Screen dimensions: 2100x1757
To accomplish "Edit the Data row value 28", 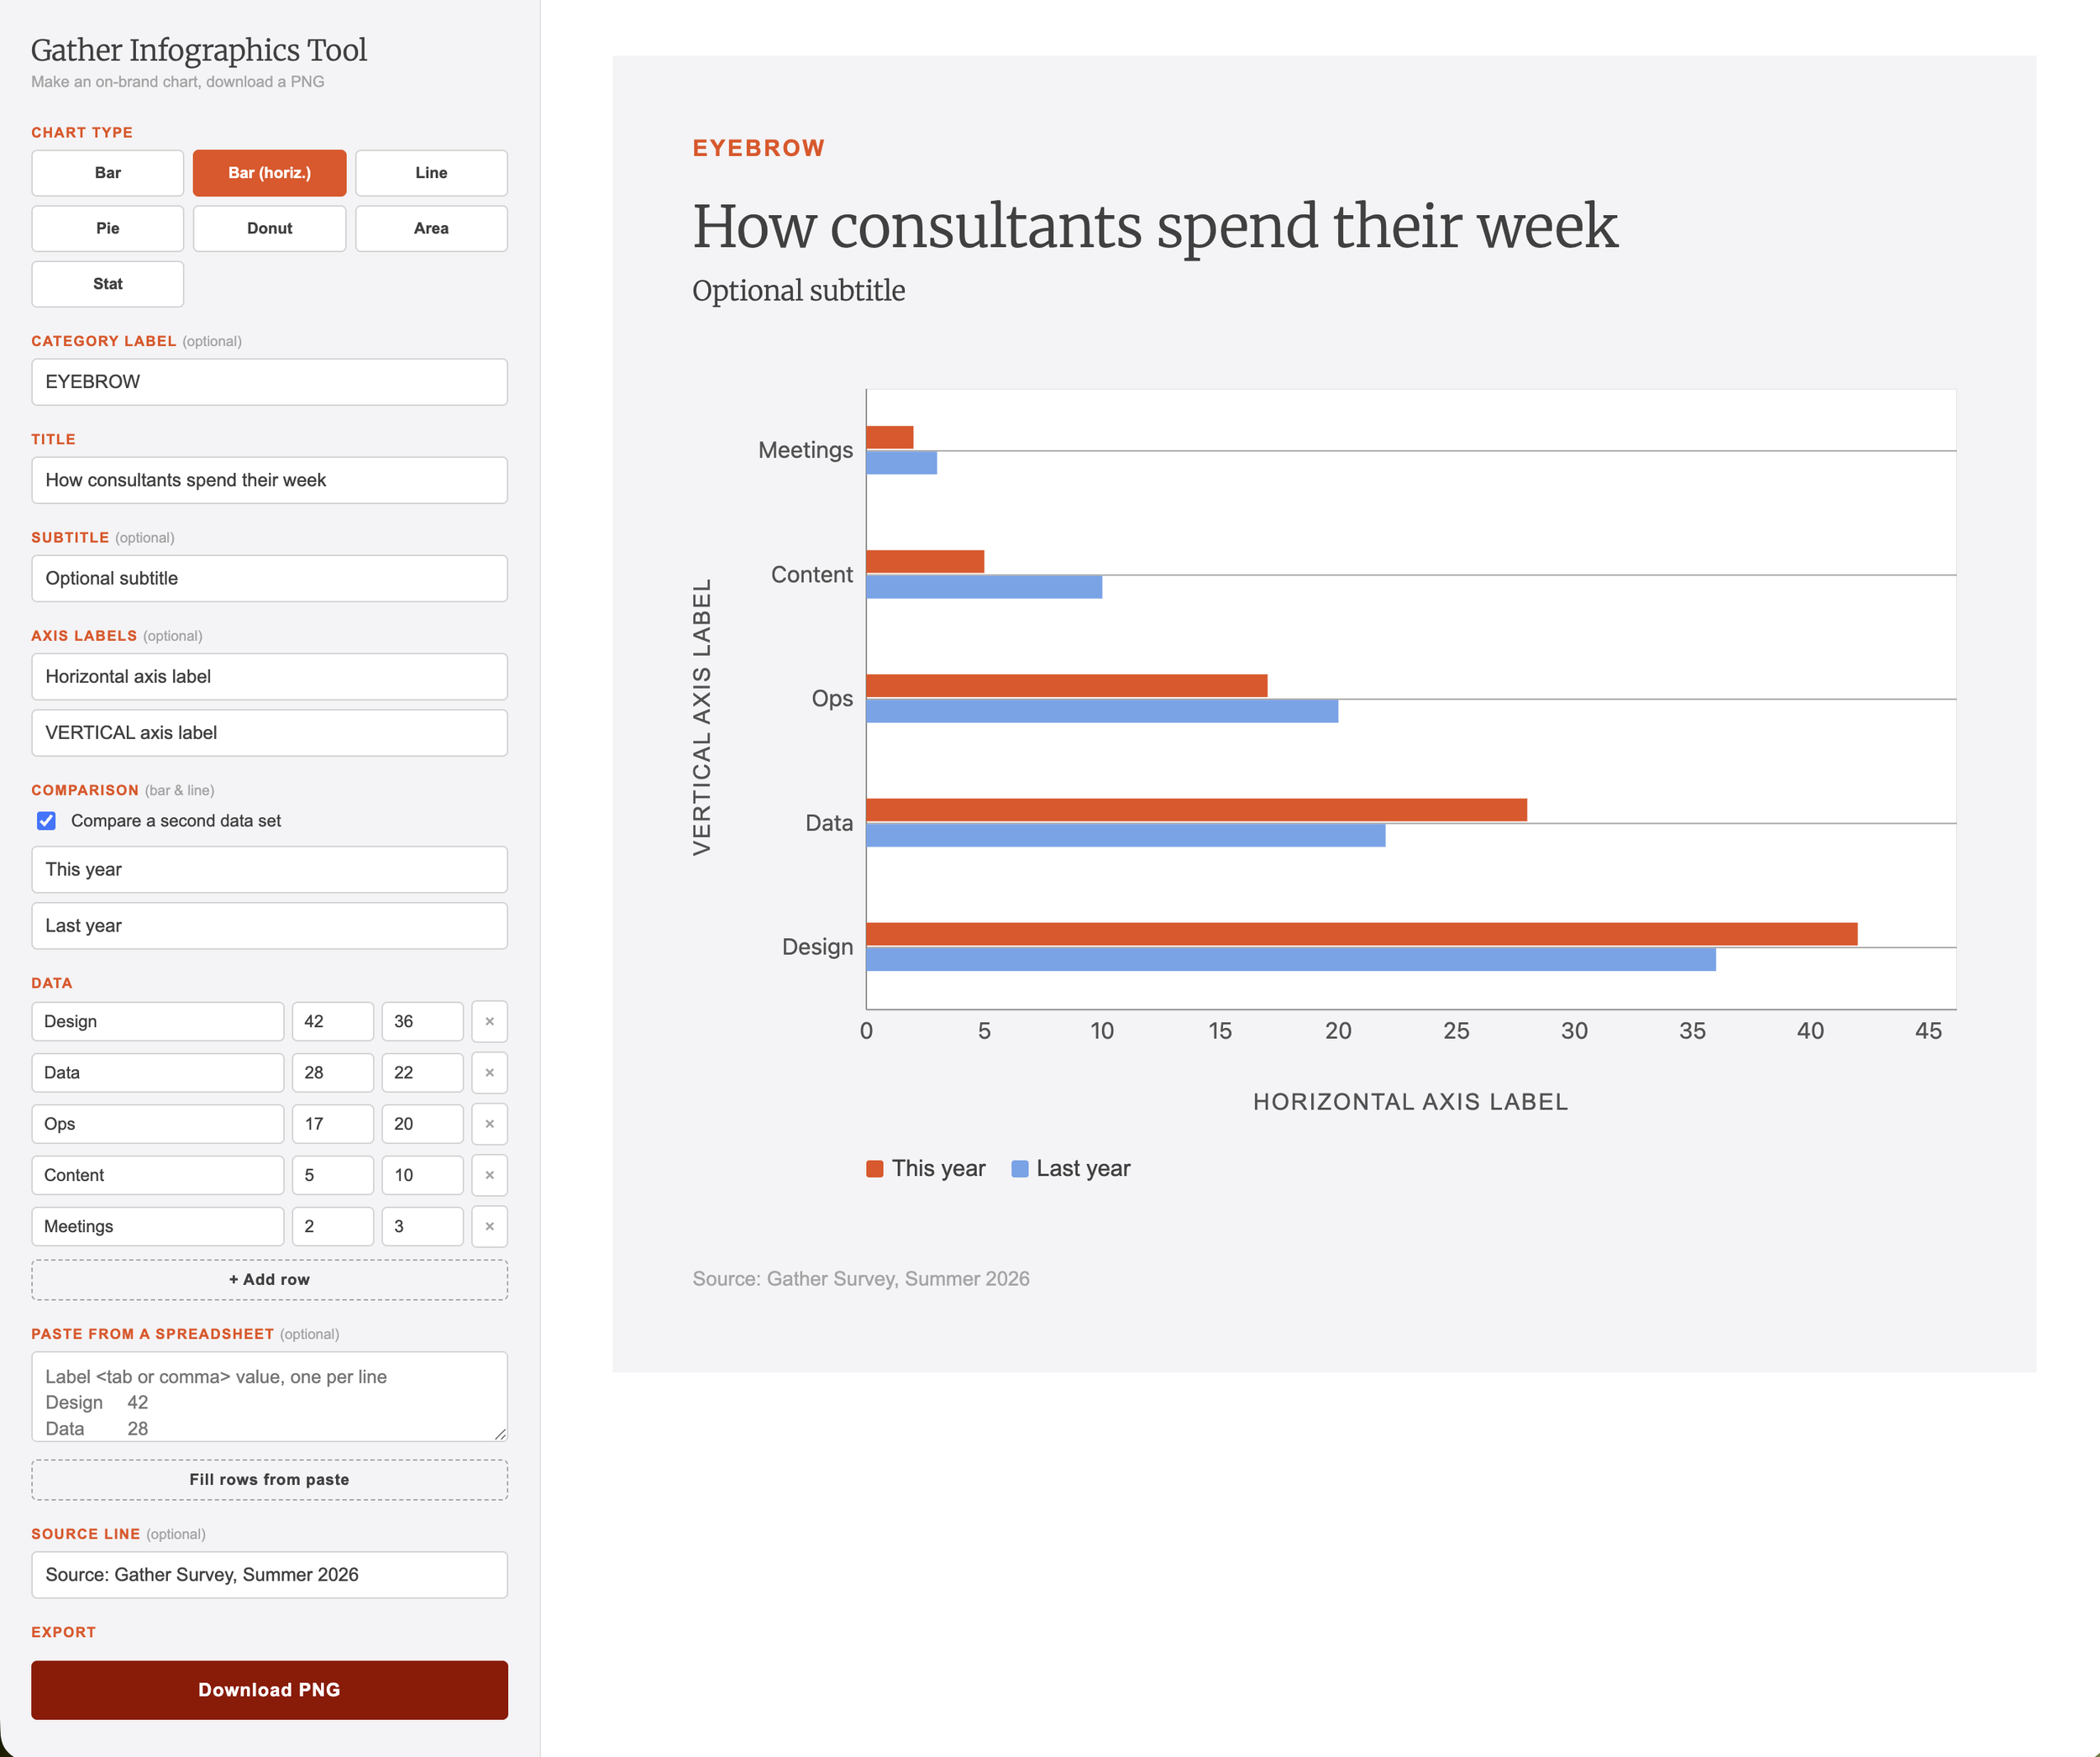I will coord(333,1073).
